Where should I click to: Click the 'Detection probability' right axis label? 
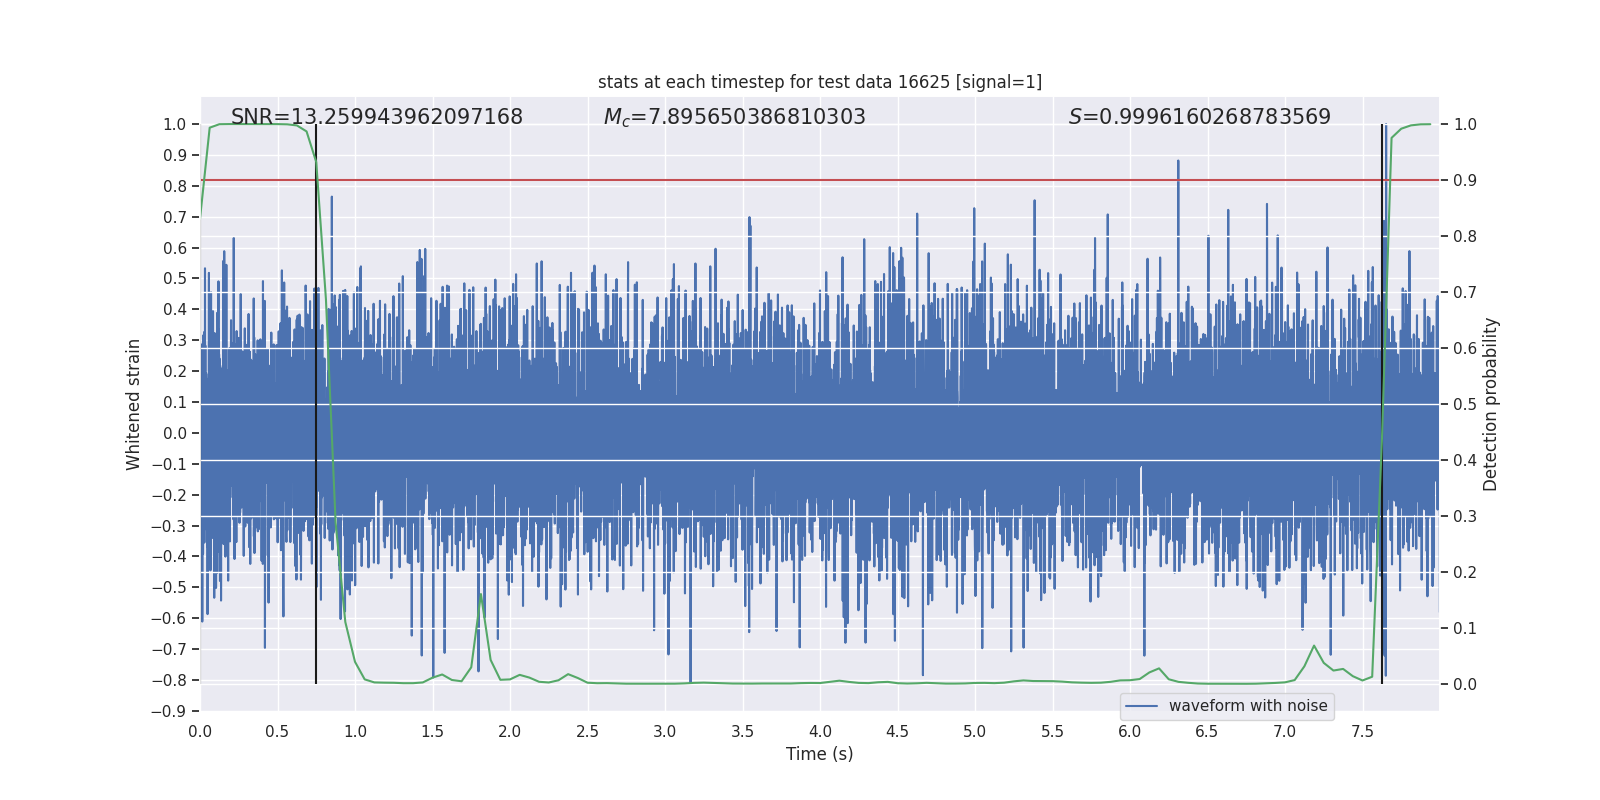pyautogui.click(x=1490, y=404)
